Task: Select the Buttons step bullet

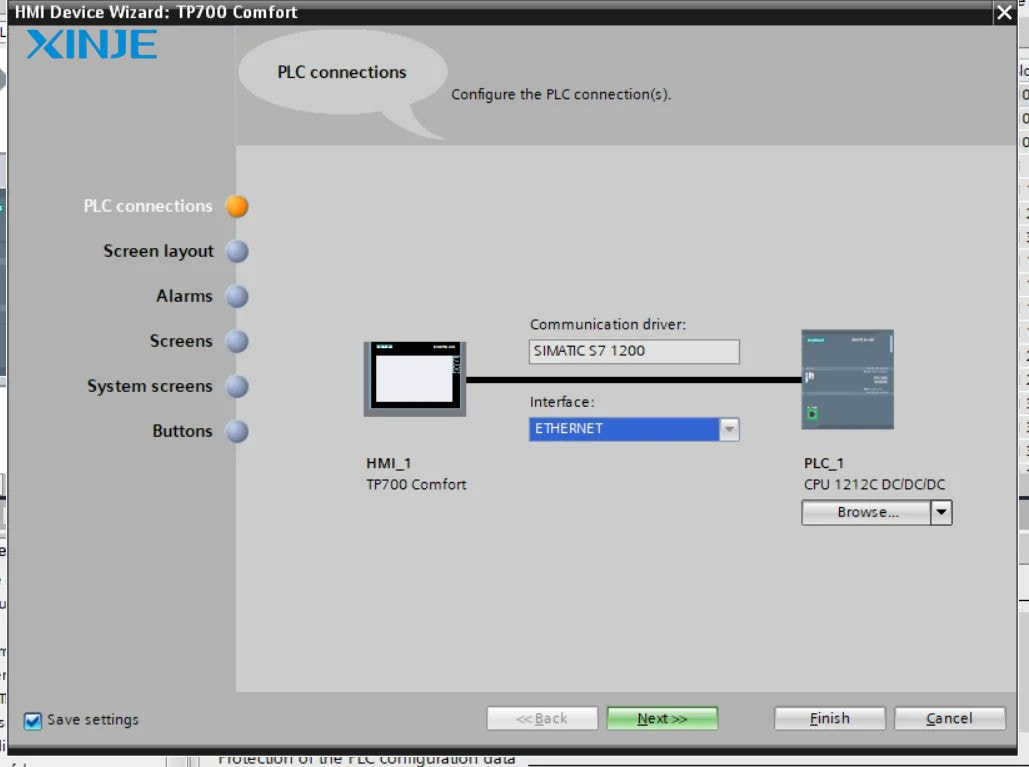Action: [237, 431]
